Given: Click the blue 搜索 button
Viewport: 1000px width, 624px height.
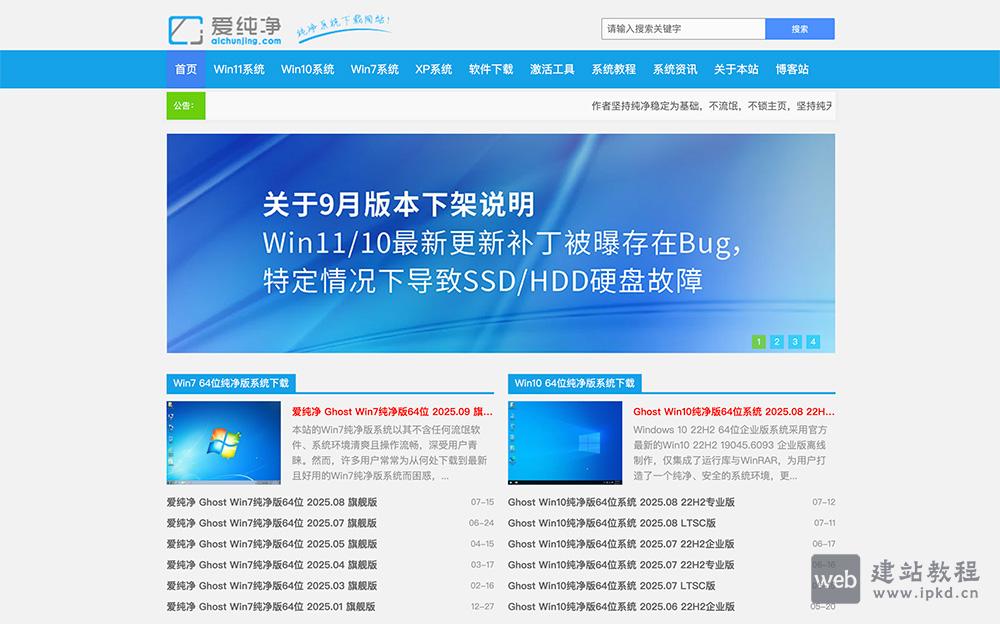Looking at the screenshot, I should pyautogui.click(x=800, y=29).
